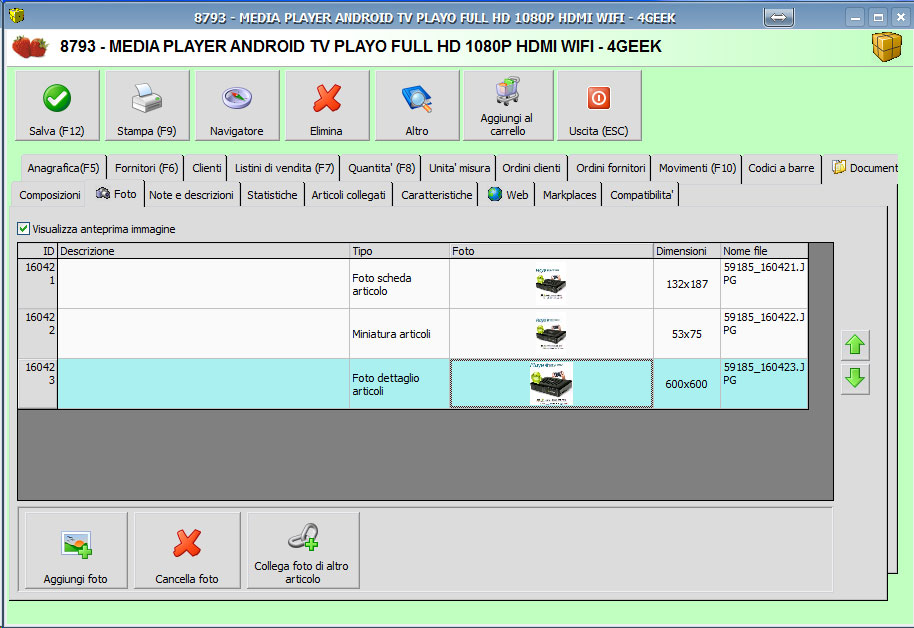The image size is (914, 628).
Task: Switch to Caratteristiche tab
Action: coord(437,195)
